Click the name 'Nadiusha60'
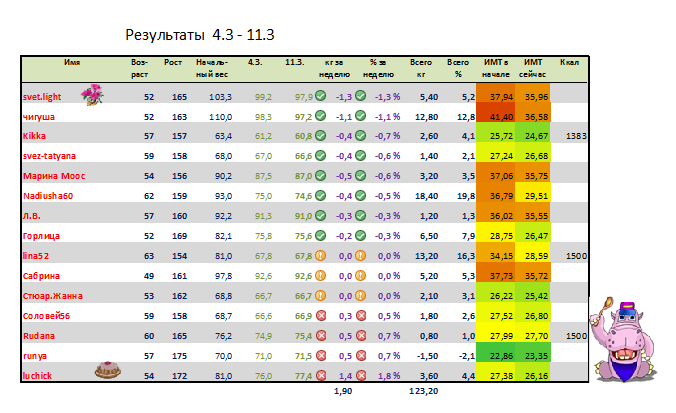Image resolution: width=676 pixels, height=413 pixels. click(x=48, y=196)
